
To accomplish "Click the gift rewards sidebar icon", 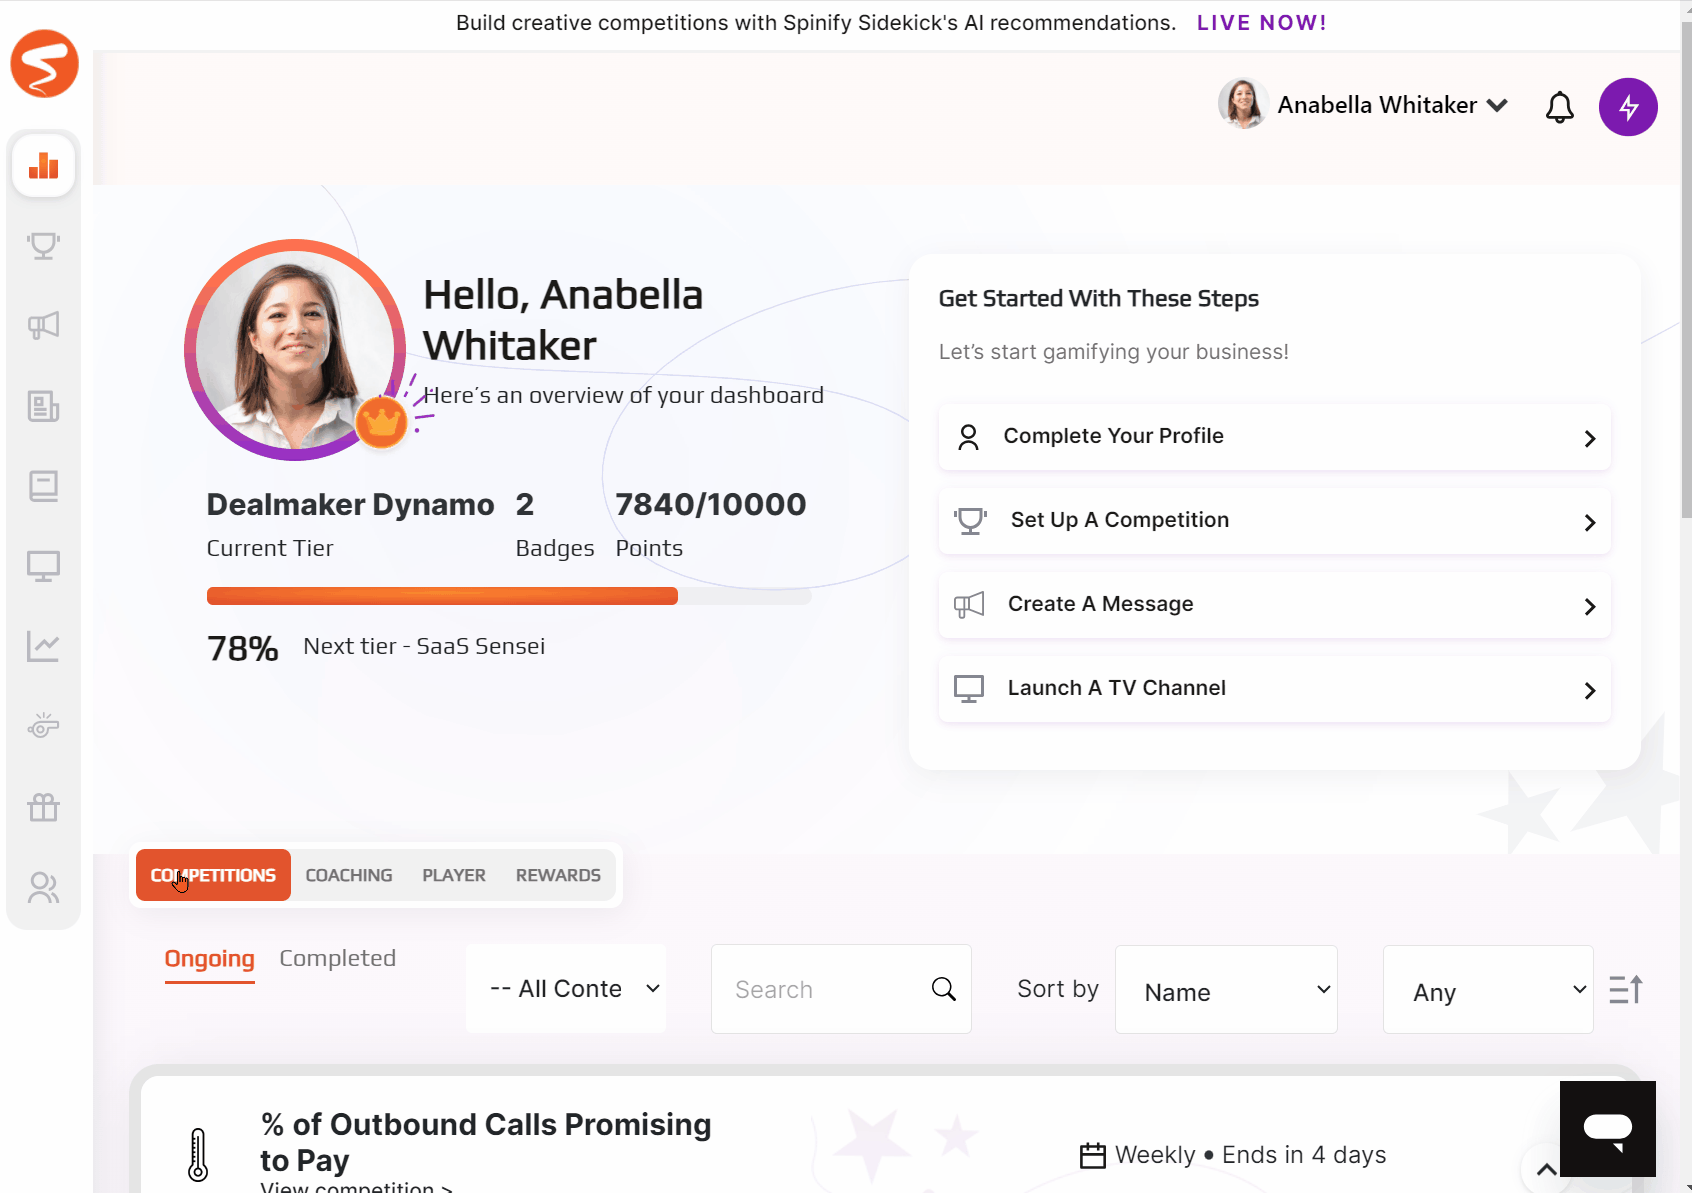I will click(43, 807).
